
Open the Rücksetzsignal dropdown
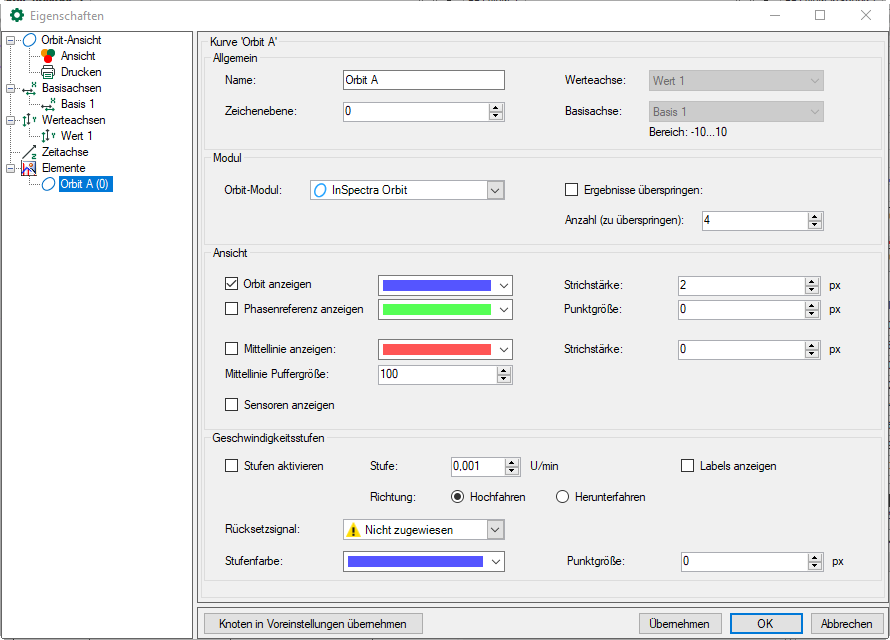click(495, 530)
